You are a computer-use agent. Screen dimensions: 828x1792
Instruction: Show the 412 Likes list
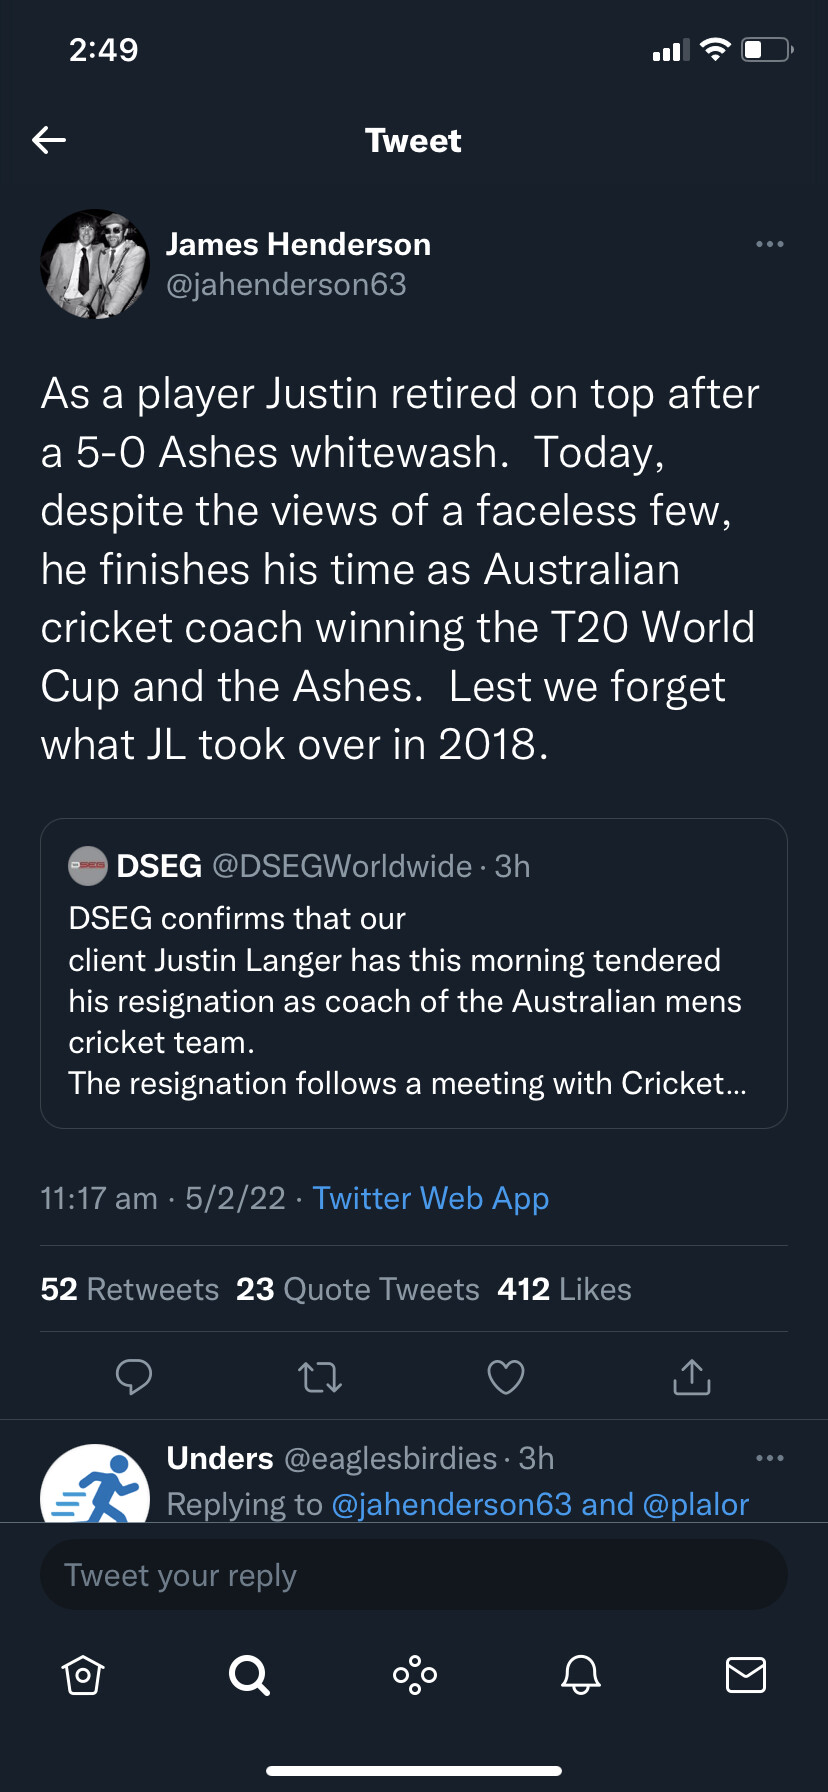point(565,1289)
